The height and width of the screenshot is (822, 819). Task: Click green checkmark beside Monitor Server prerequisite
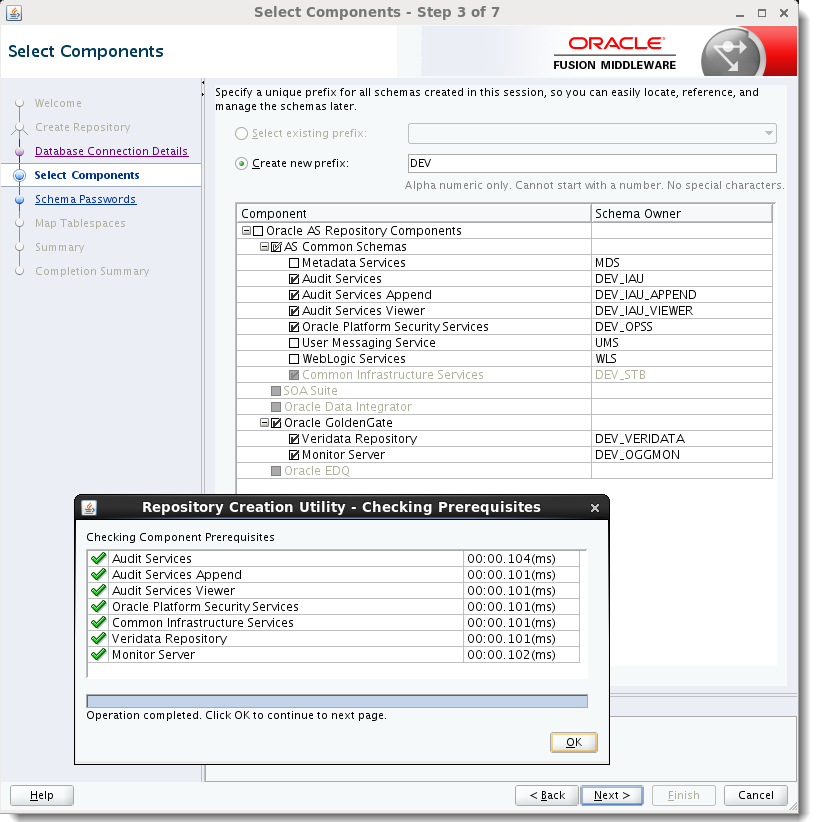pyautogui.click(x=99, y=654)
